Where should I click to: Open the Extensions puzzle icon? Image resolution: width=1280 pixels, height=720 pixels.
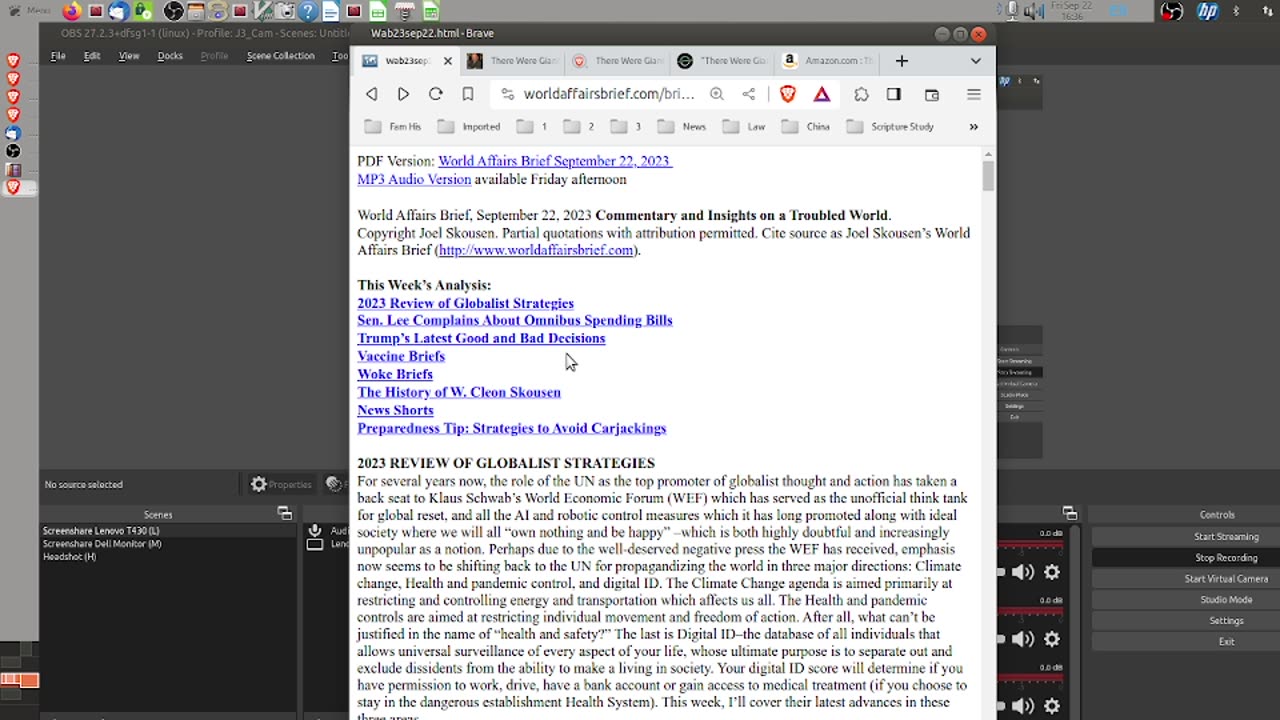coord(861,94)
